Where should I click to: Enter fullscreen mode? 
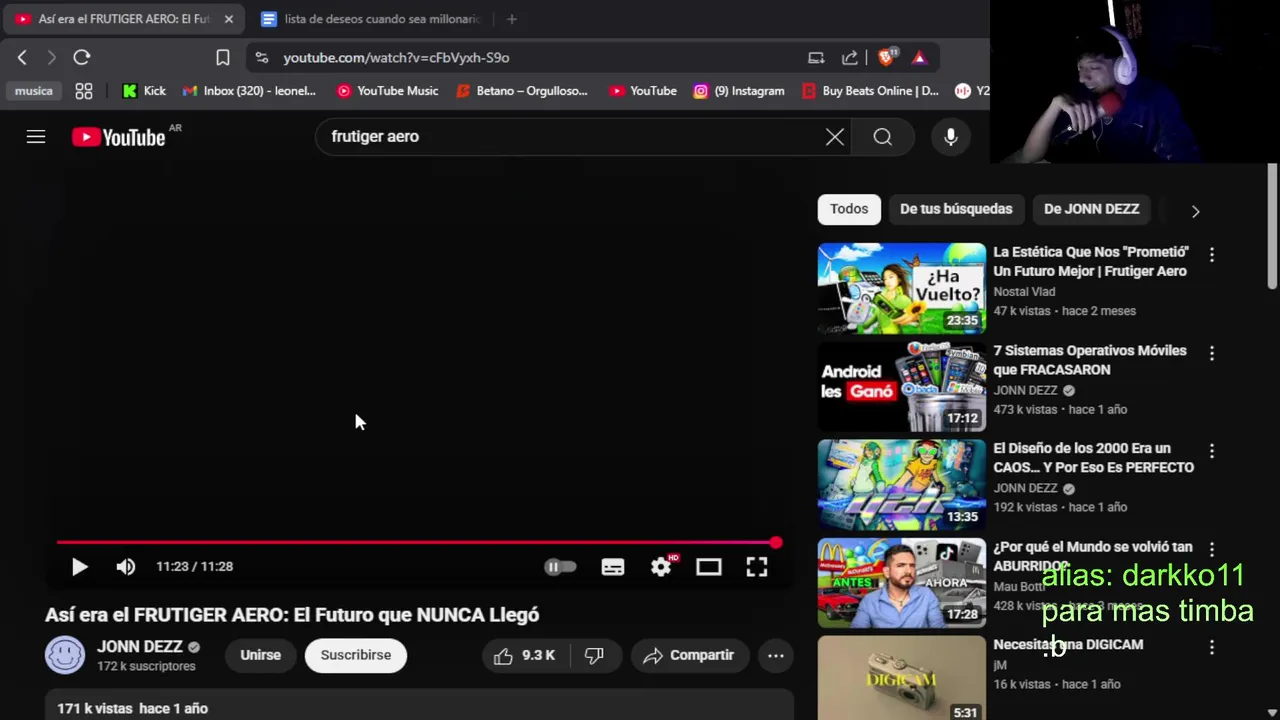757,567
